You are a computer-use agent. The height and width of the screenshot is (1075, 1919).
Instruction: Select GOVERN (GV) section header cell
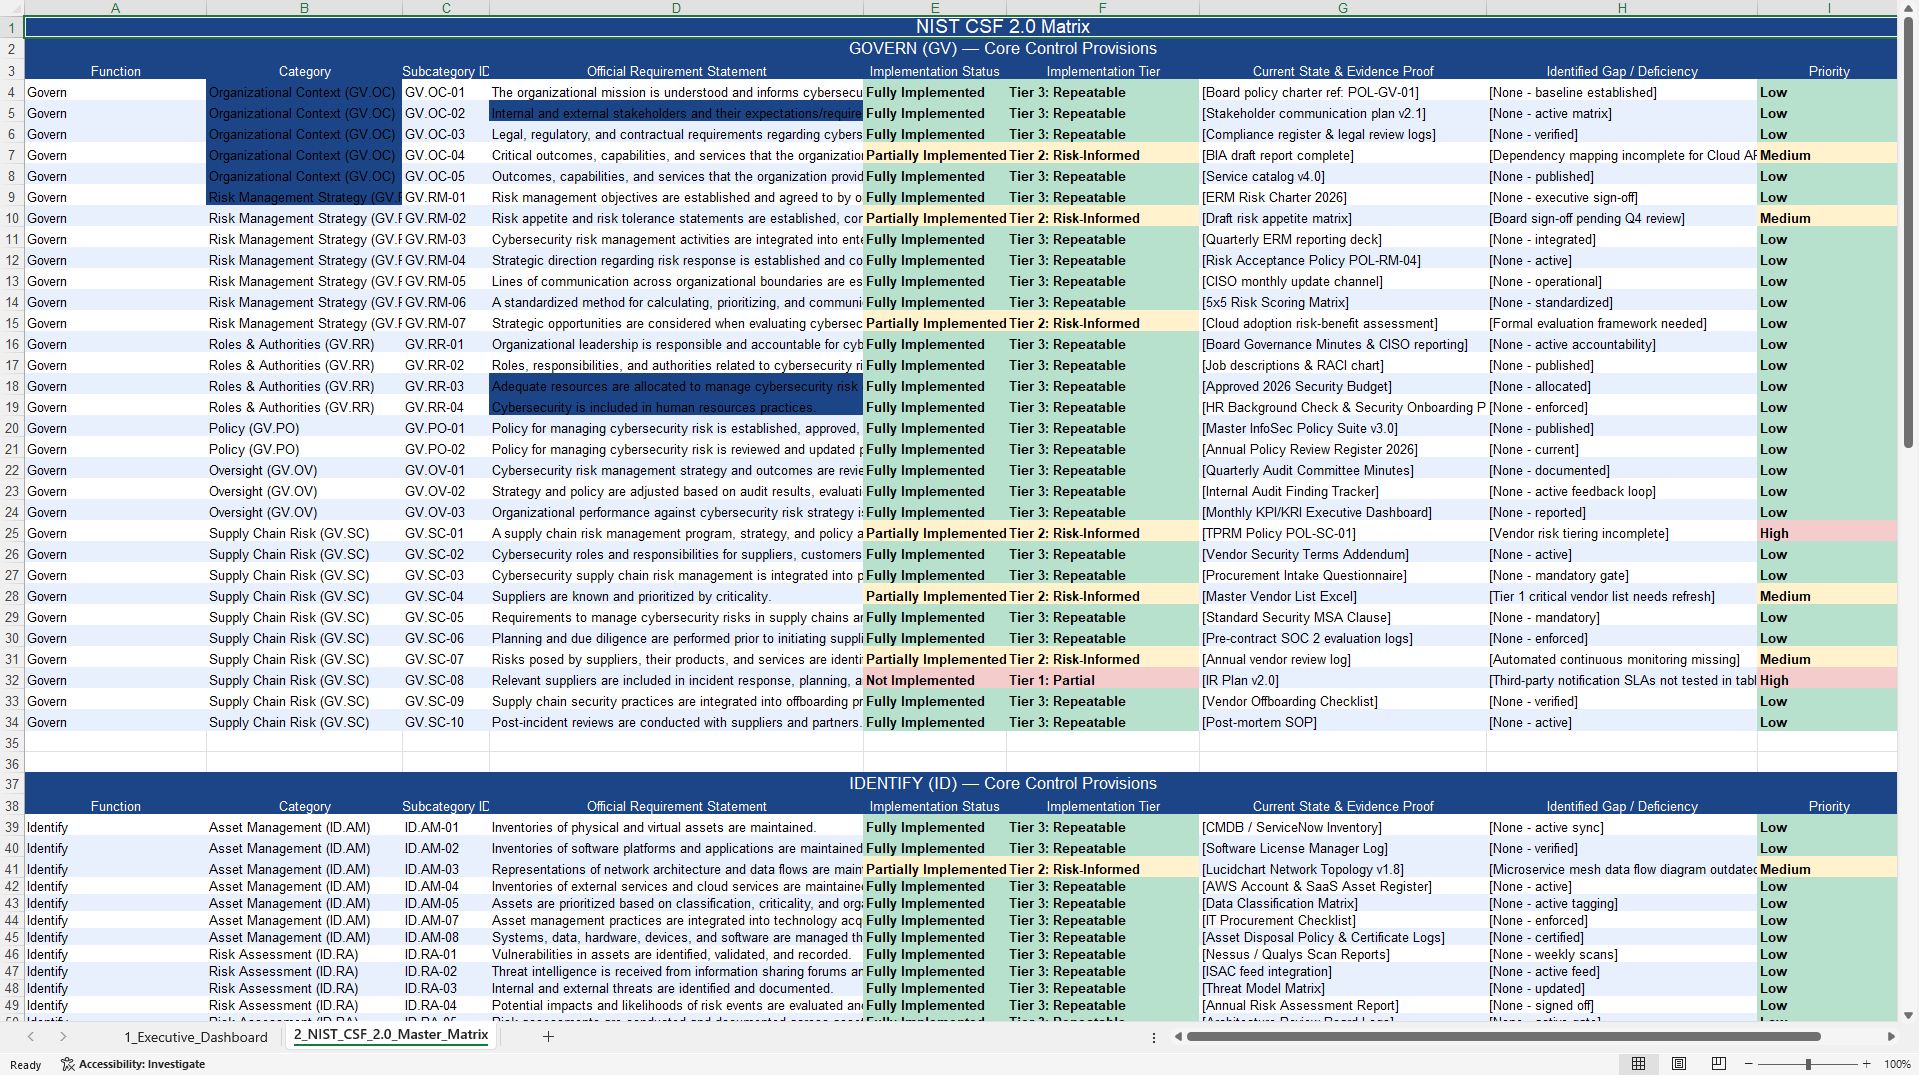pyautogui.click(x=961, y=49)
